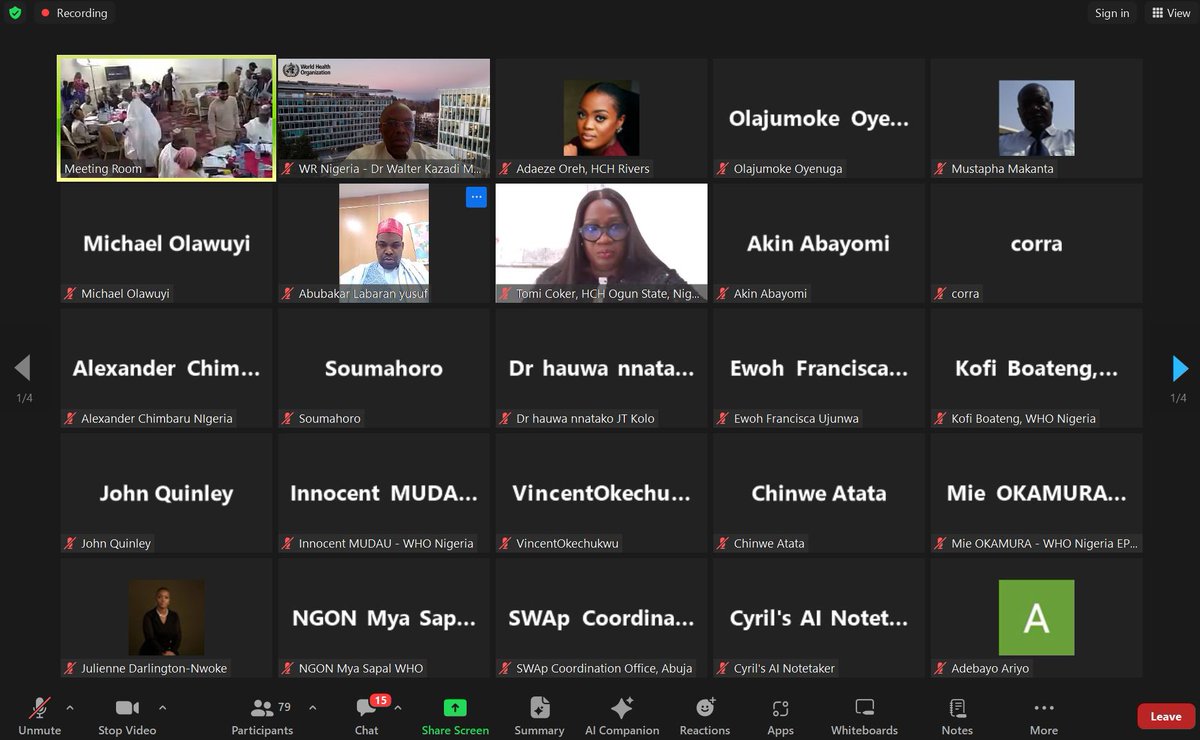Viewport: 1200px width, 740px height.
Task: Click the Innocent MUDAU - WHO Nigeria label
Action: [x=386, y=544]
